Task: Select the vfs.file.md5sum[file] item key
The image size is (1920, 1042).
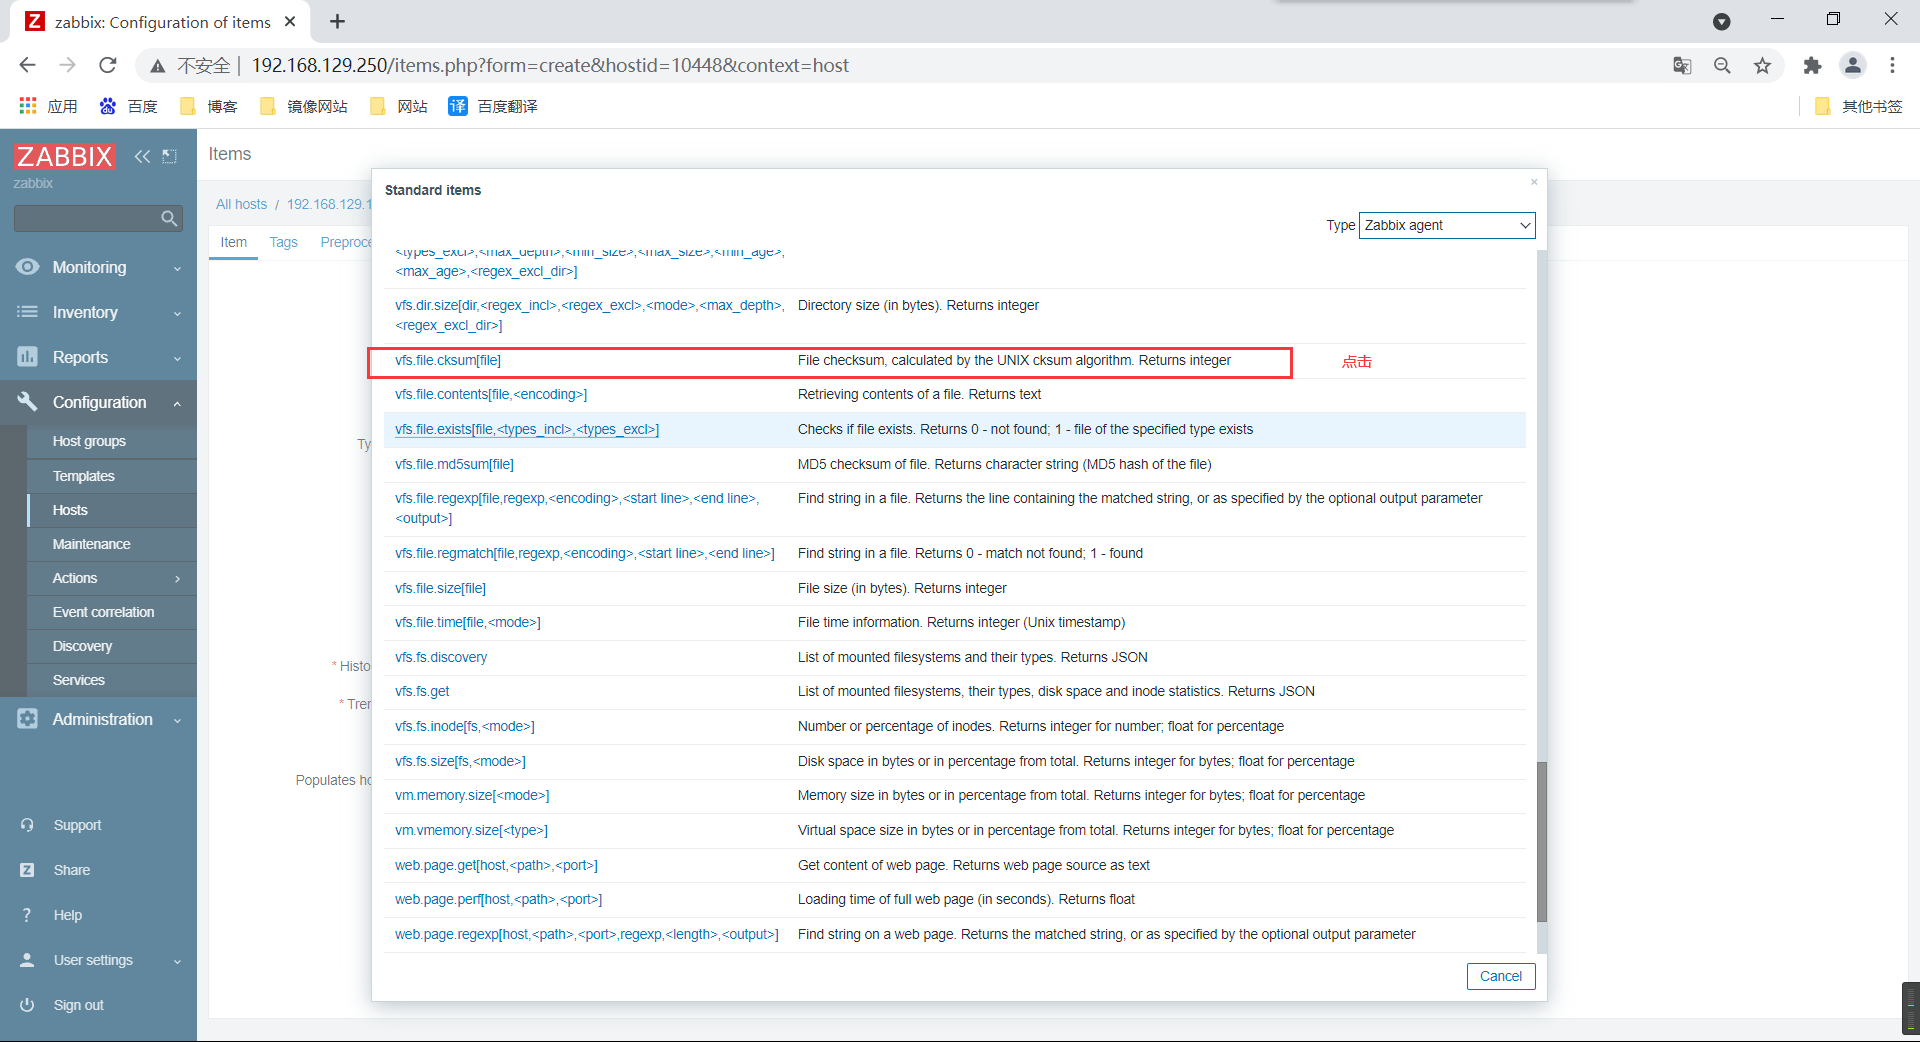Action: click(x=454, y=464)
